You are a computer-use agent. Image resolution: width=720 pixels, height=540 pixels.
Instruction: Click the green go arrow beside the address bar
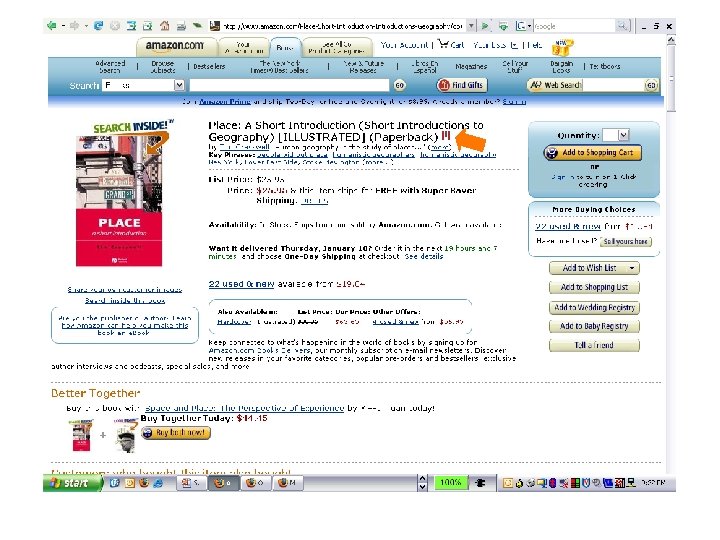pos(485,26)
